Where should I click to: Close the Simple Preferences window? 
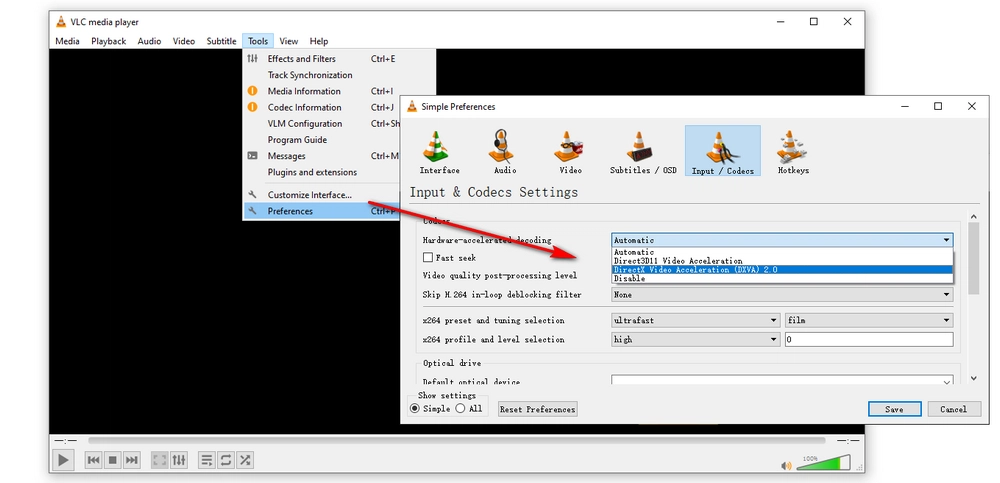[x=971, y=107]
